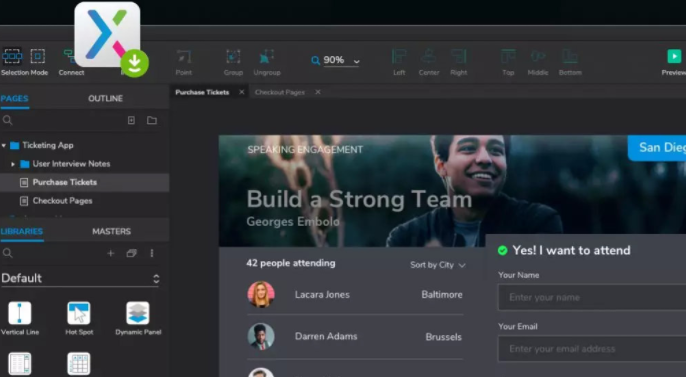Select the intersected Selection Mode icon

click(12, 56)
